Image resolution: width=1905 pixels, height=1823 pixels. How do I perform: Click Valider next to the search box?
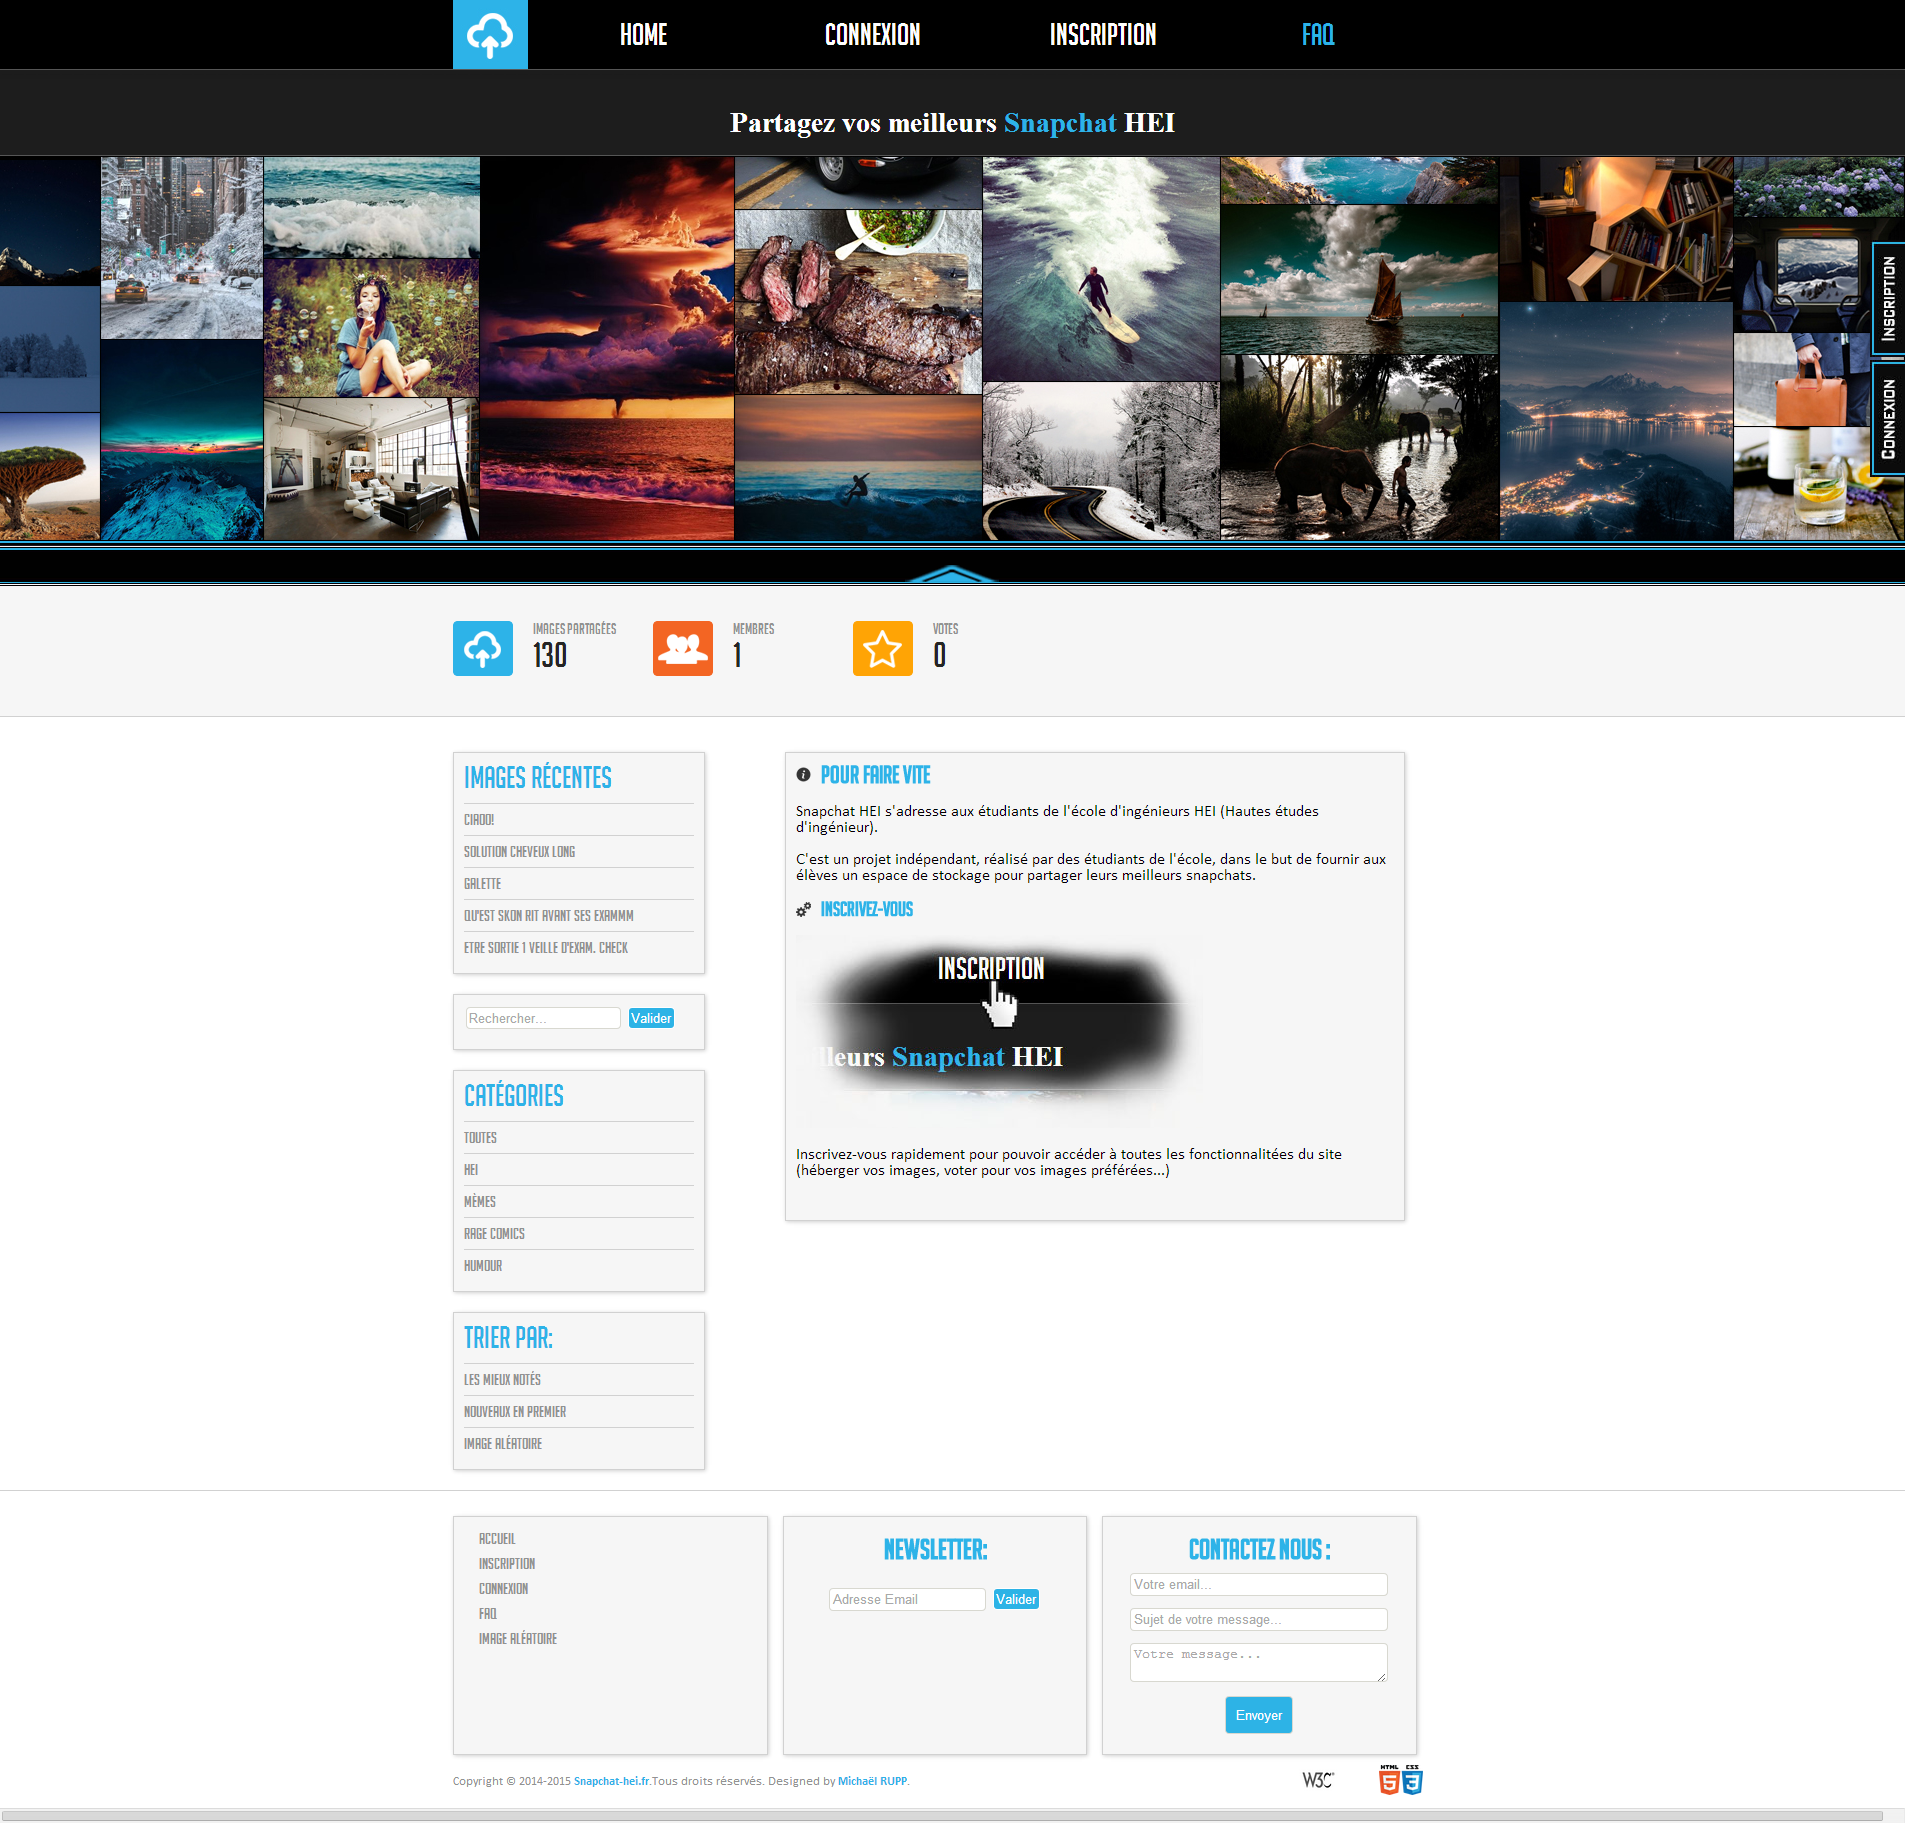(651, 1018)
